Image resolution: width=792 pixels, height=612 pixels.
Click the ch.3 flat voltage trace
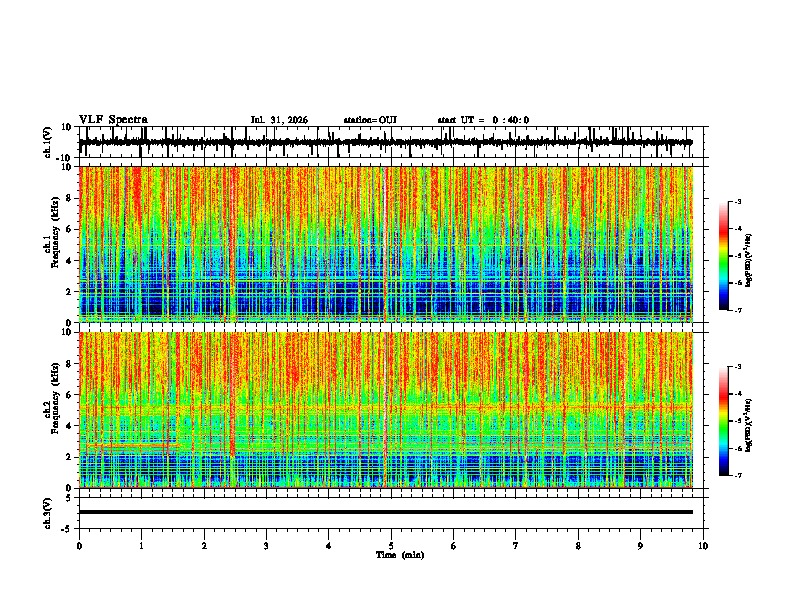(x=386, y=512)
